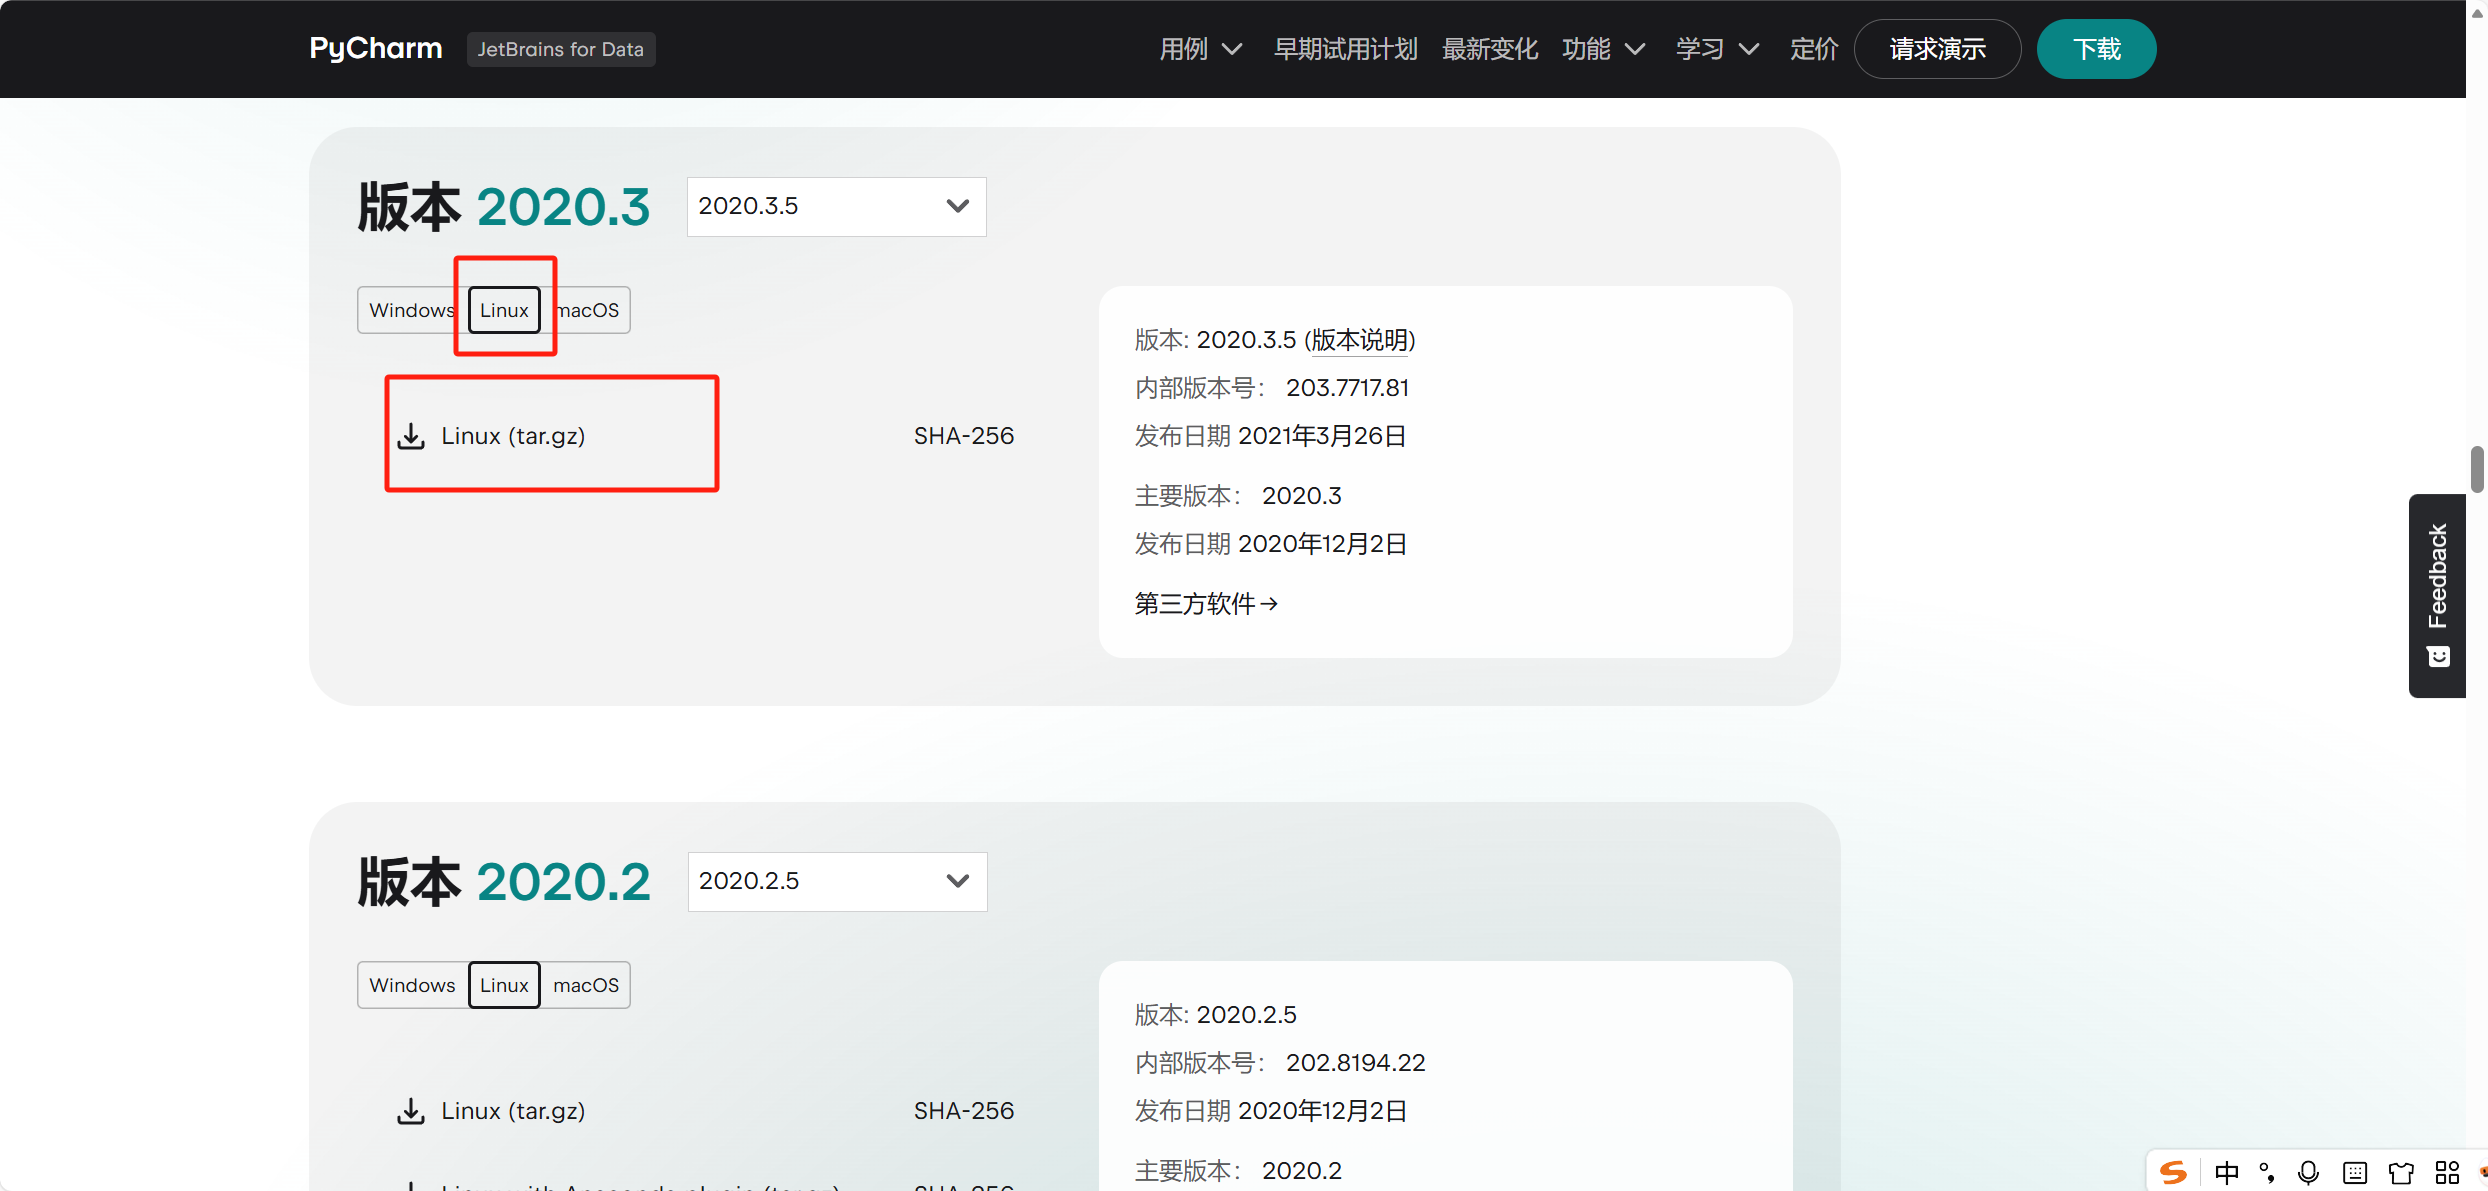Open the 最新变化 nav item

pyautogui.click(x=1489, y=49)
